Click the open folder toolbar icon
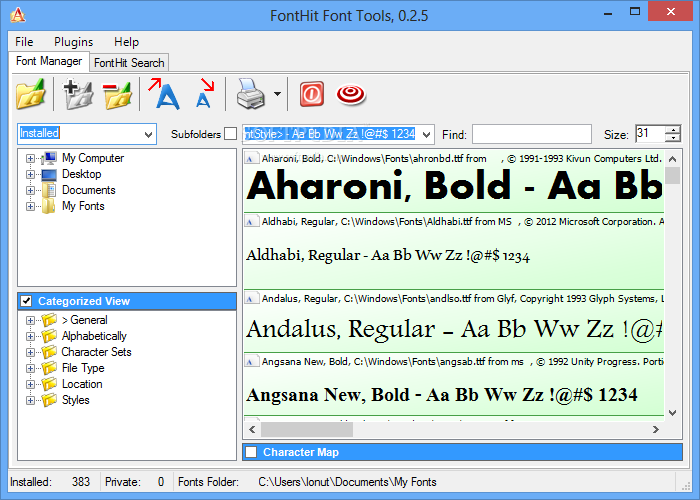The image size is (700, 500). (x=31, y=94)
